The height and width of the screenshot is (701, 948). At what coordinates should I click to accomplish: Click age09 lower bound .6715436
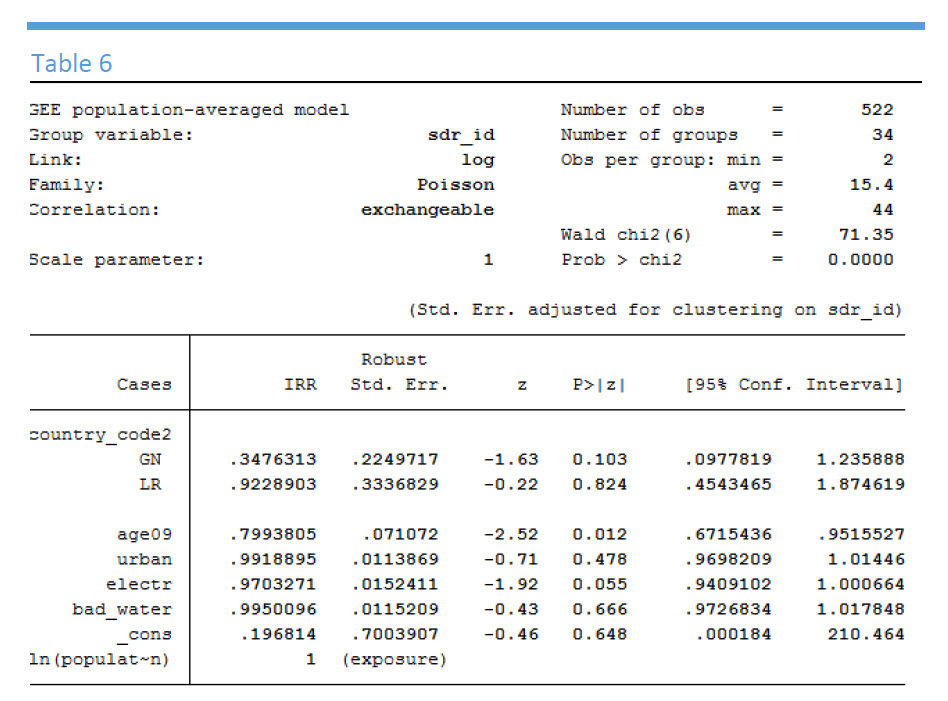coord(729,535)
